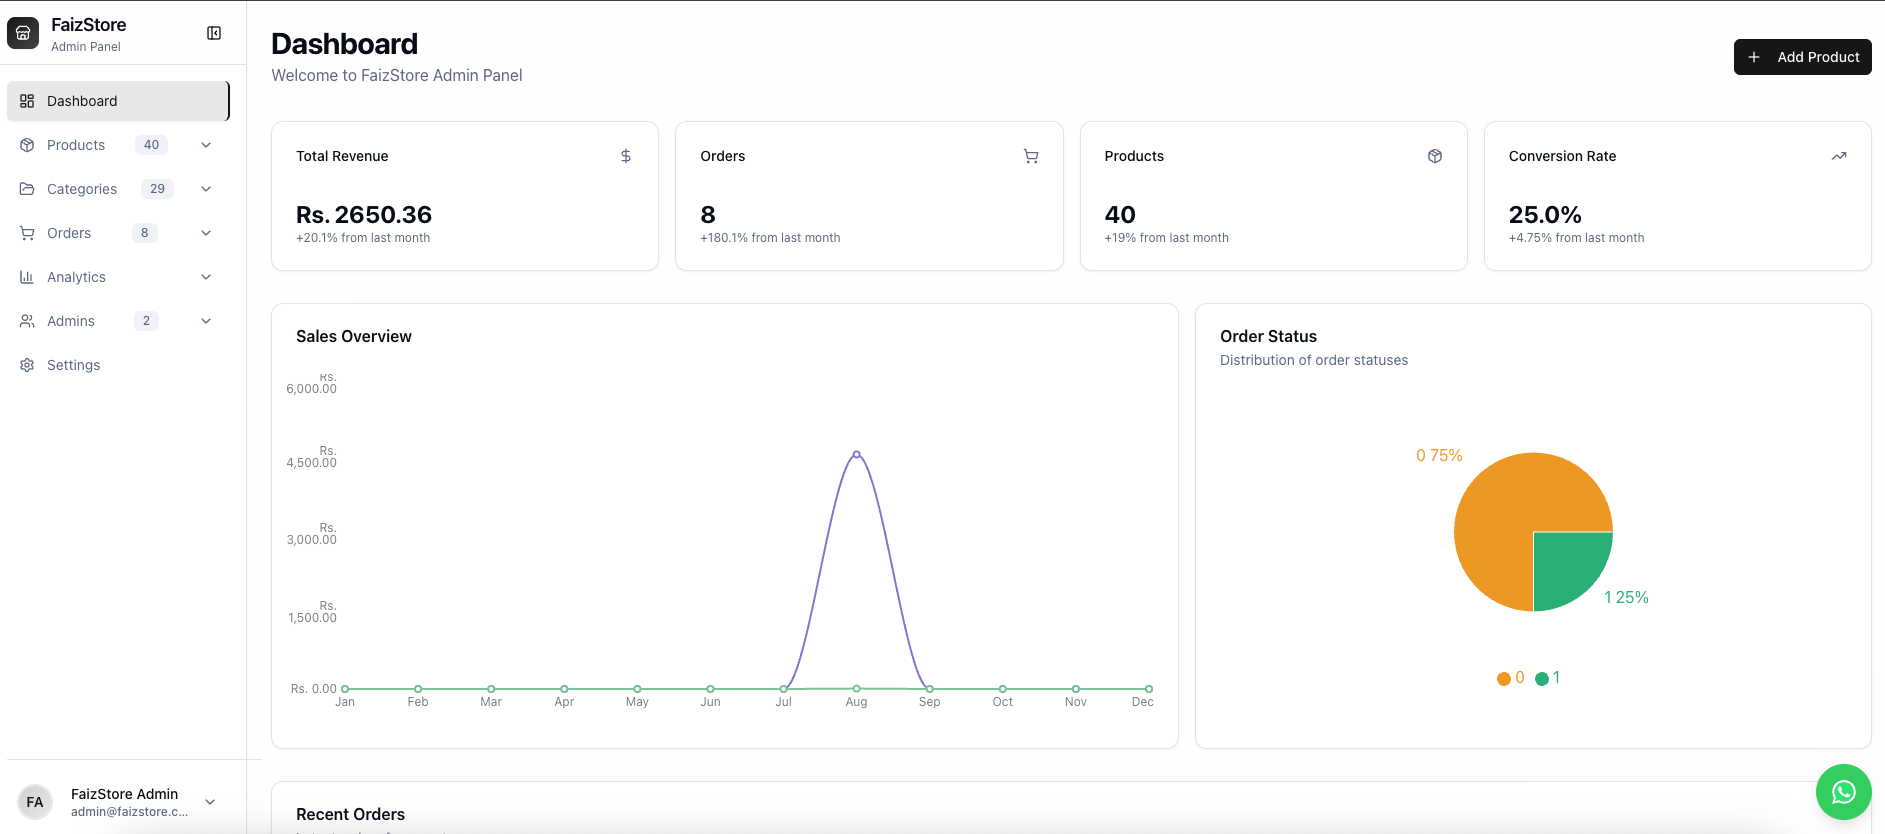Open the Orders sidebar menu item
The image size is (1885, 834).
click(x=69, y=233)
